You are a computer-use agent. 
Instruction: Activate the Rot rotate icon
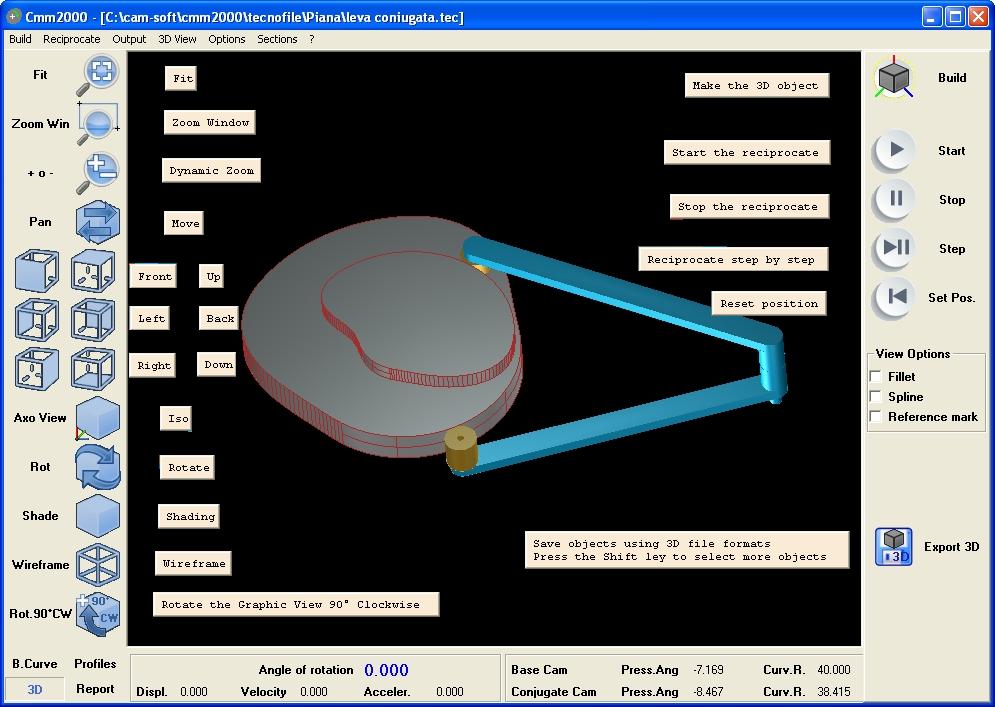click(x=98, y=467)
